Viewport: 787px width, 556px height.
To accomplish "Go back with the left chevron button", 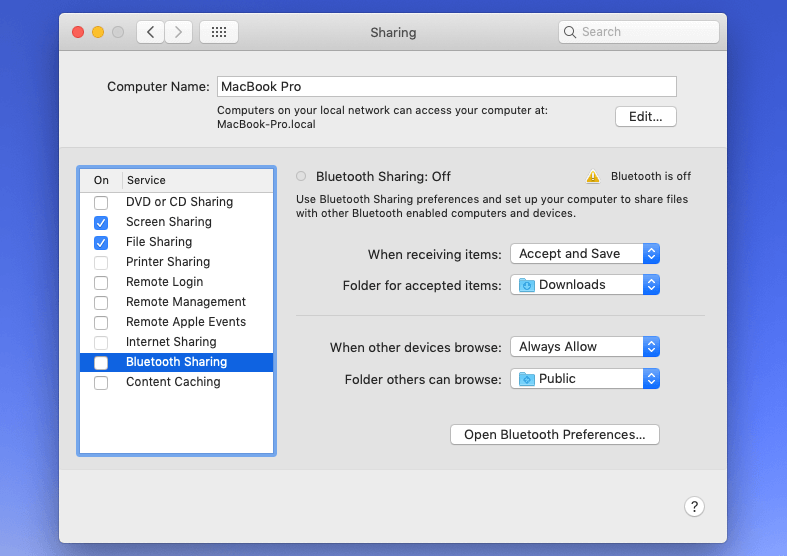I will 151,32.
